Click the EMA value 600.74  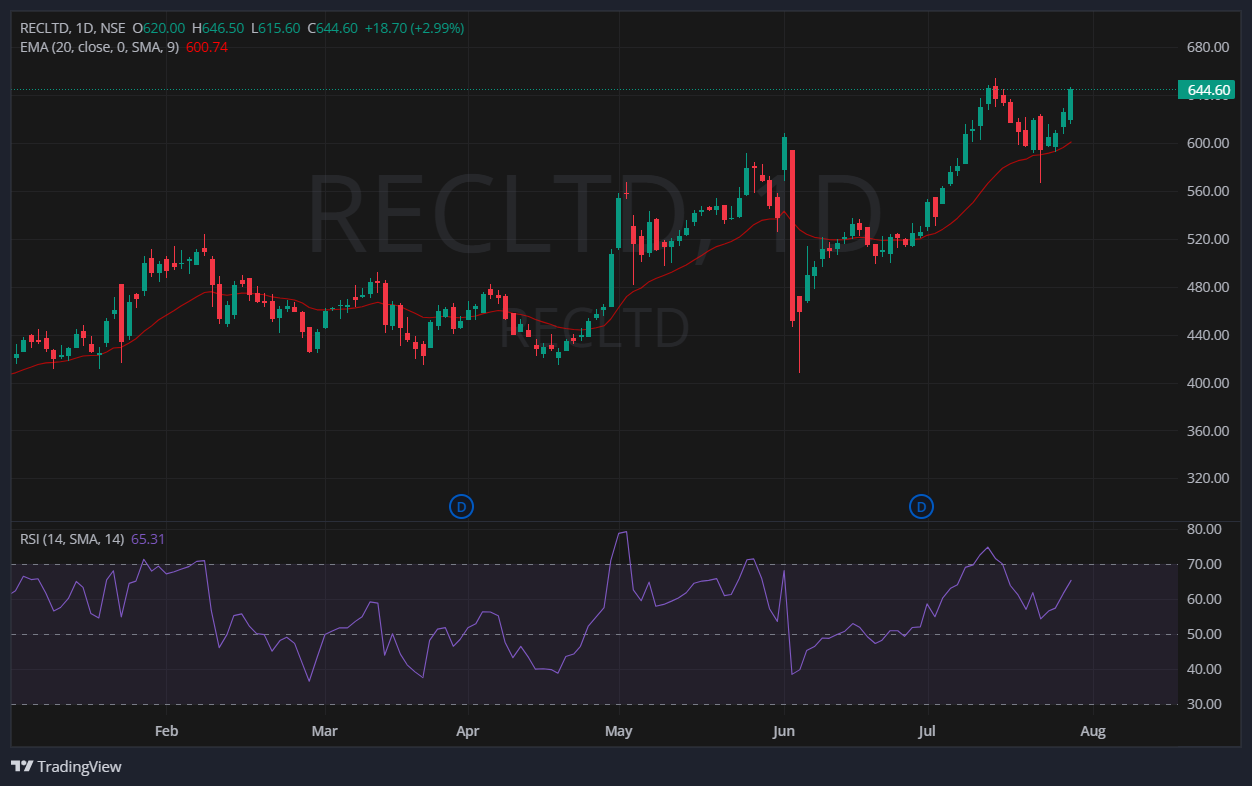point(207,47)
